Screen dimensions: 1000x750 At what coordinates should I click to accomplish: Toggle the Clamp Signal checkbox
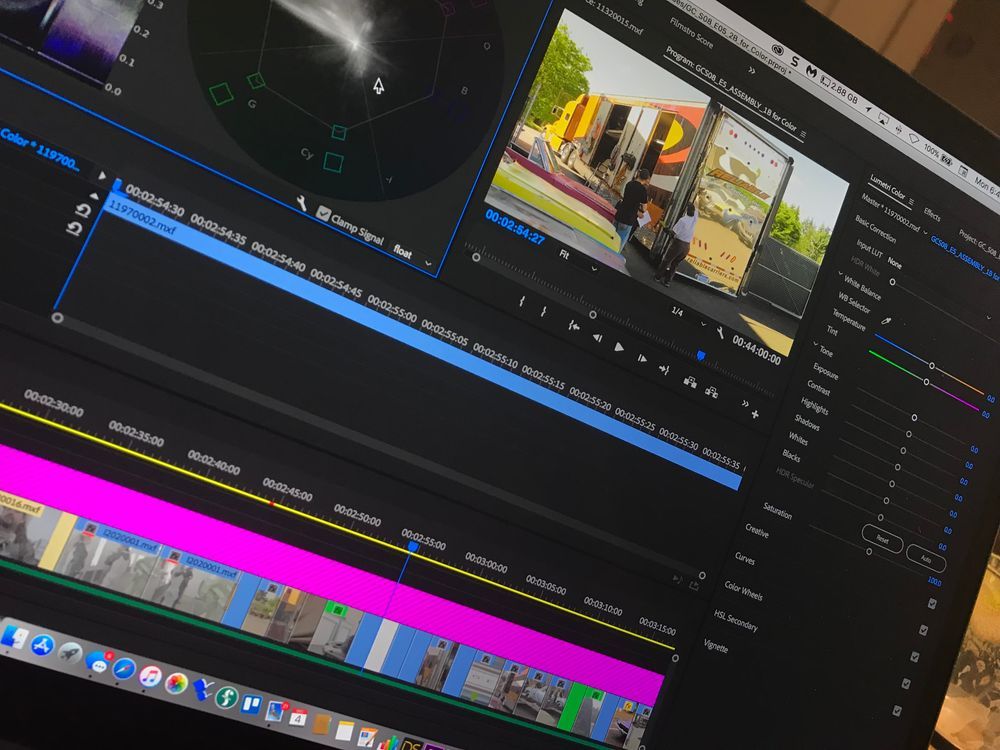coord(324,214)
